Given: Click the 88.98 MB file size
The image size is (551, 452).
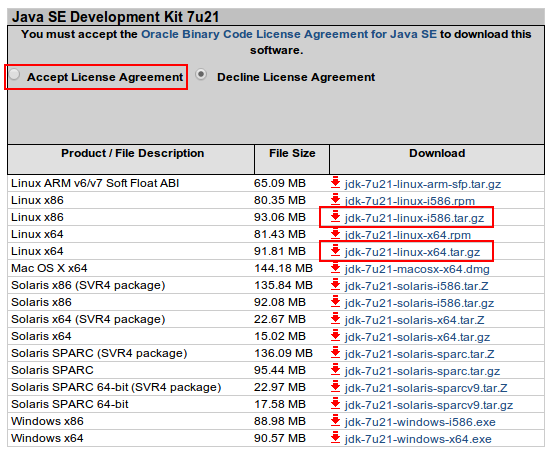Looking at the screenshot, I should pos(280,421).
